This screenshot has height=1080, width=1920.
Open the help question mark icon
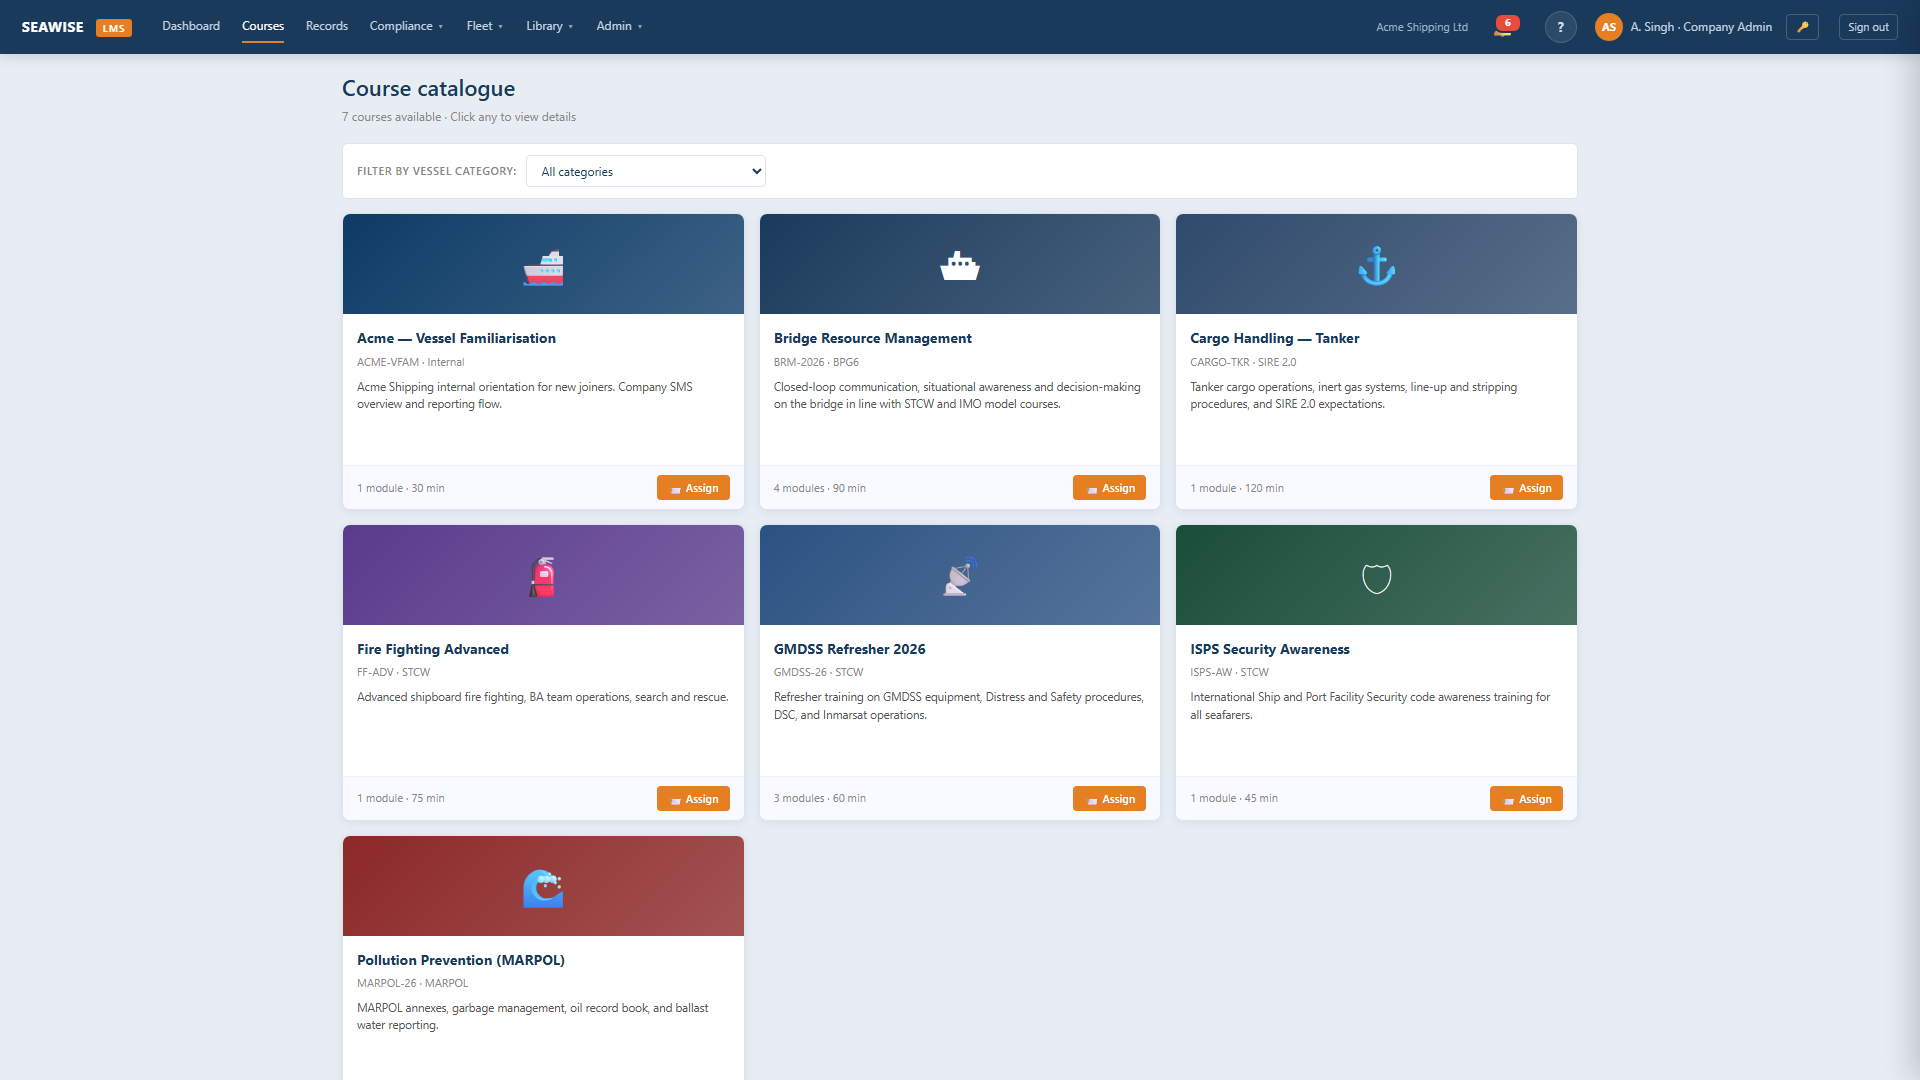click(1560, 27)
